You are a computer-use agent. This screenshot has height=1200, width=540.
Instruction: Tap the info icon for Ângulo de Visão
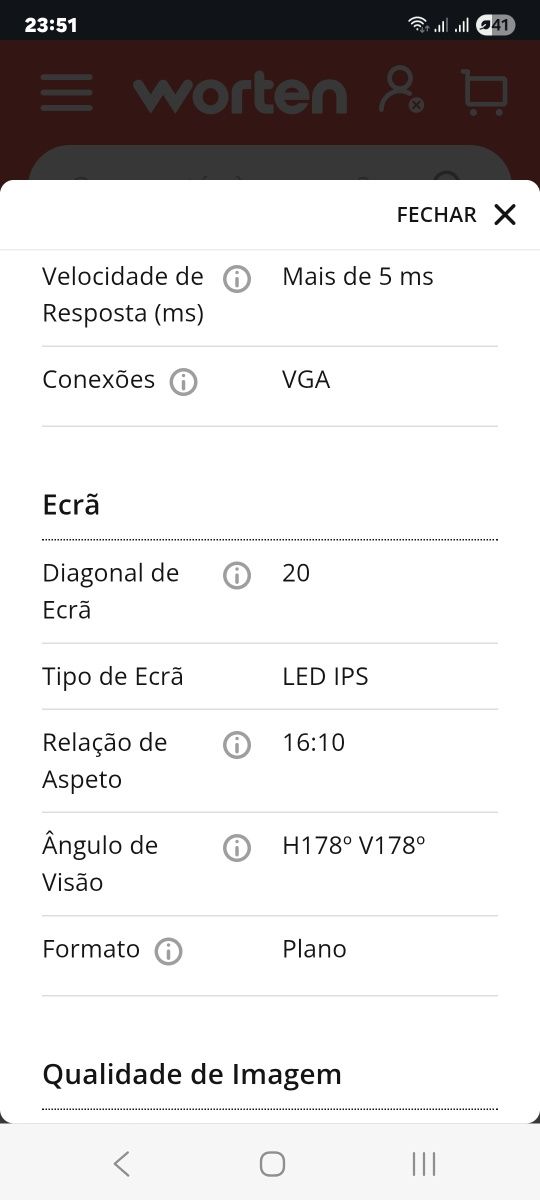(237, 848)
